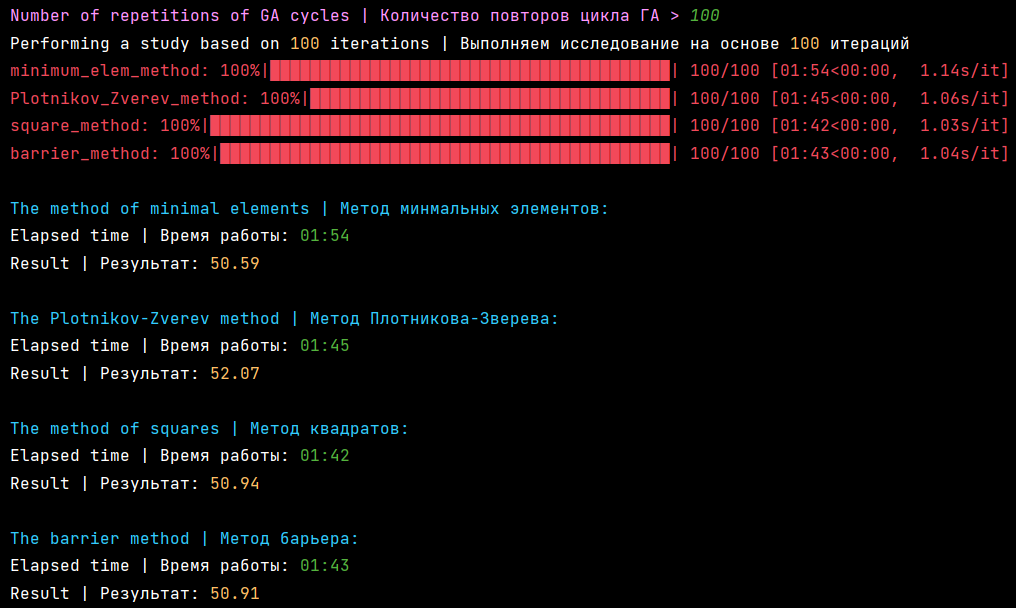Click the barrier_method progress bar
1016x608 pixels.
(x=445, y=153)
